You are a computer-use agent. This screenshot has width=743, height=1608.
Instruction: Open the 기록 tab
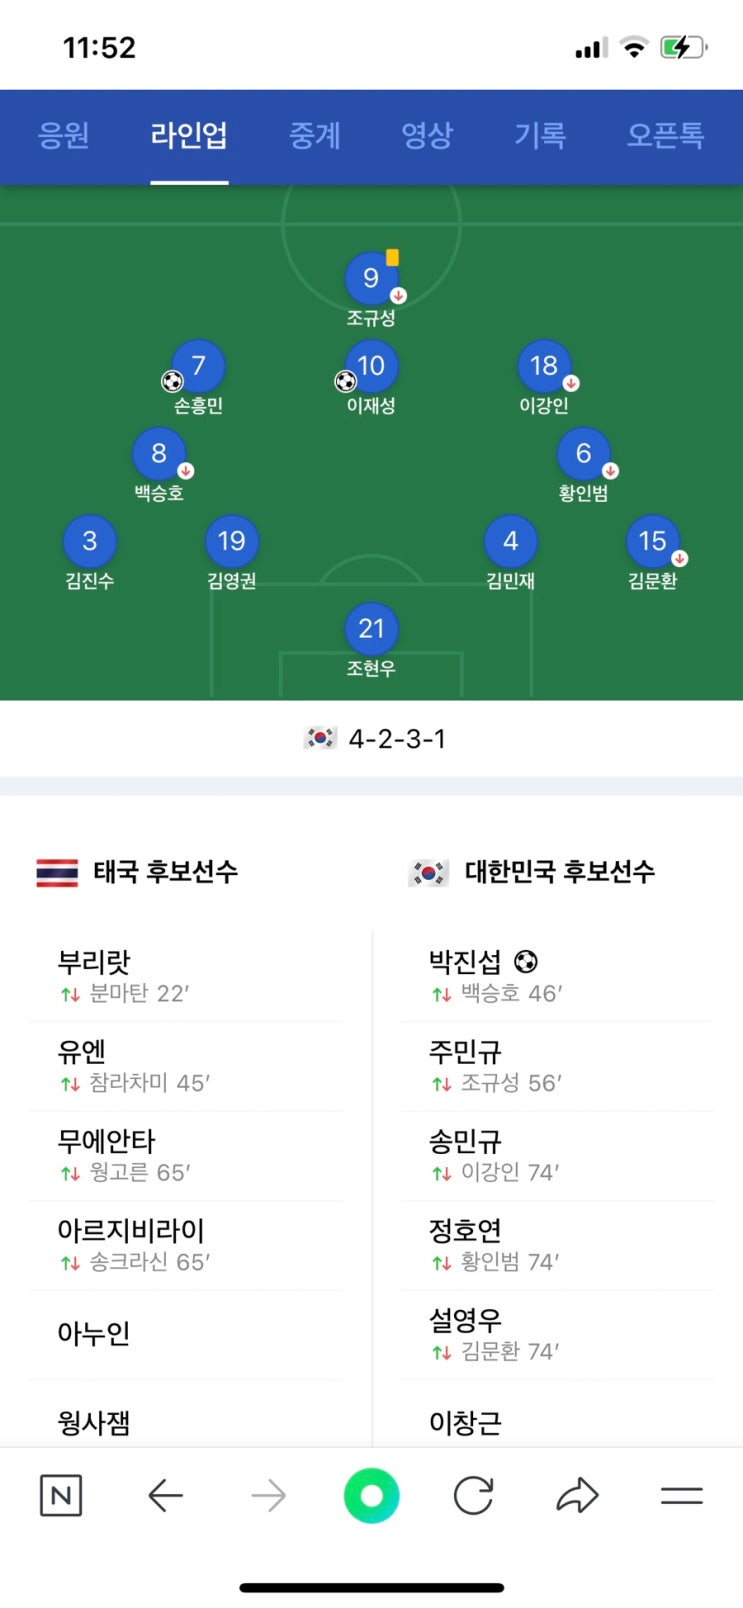540,135
